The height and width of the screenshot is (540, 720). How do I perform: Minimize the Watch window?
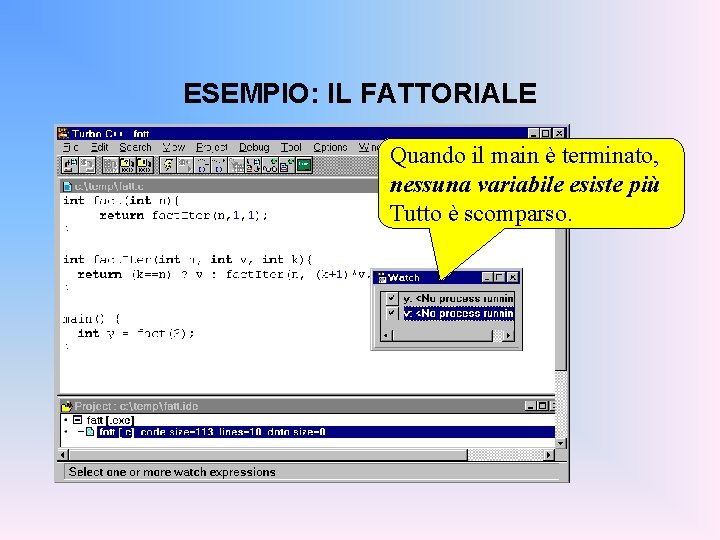487,277
